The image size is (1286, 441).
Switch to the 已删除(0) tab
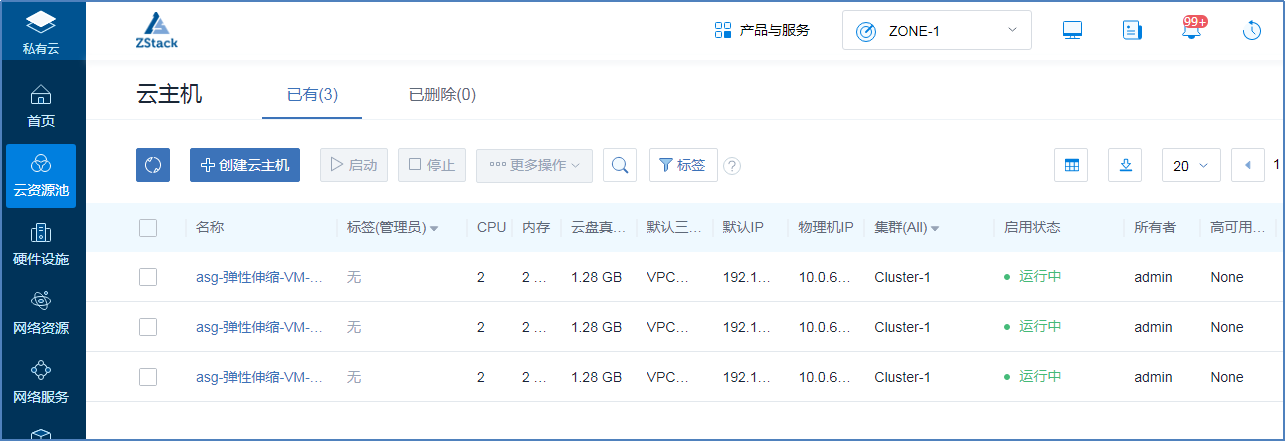[x=442, y=95]
